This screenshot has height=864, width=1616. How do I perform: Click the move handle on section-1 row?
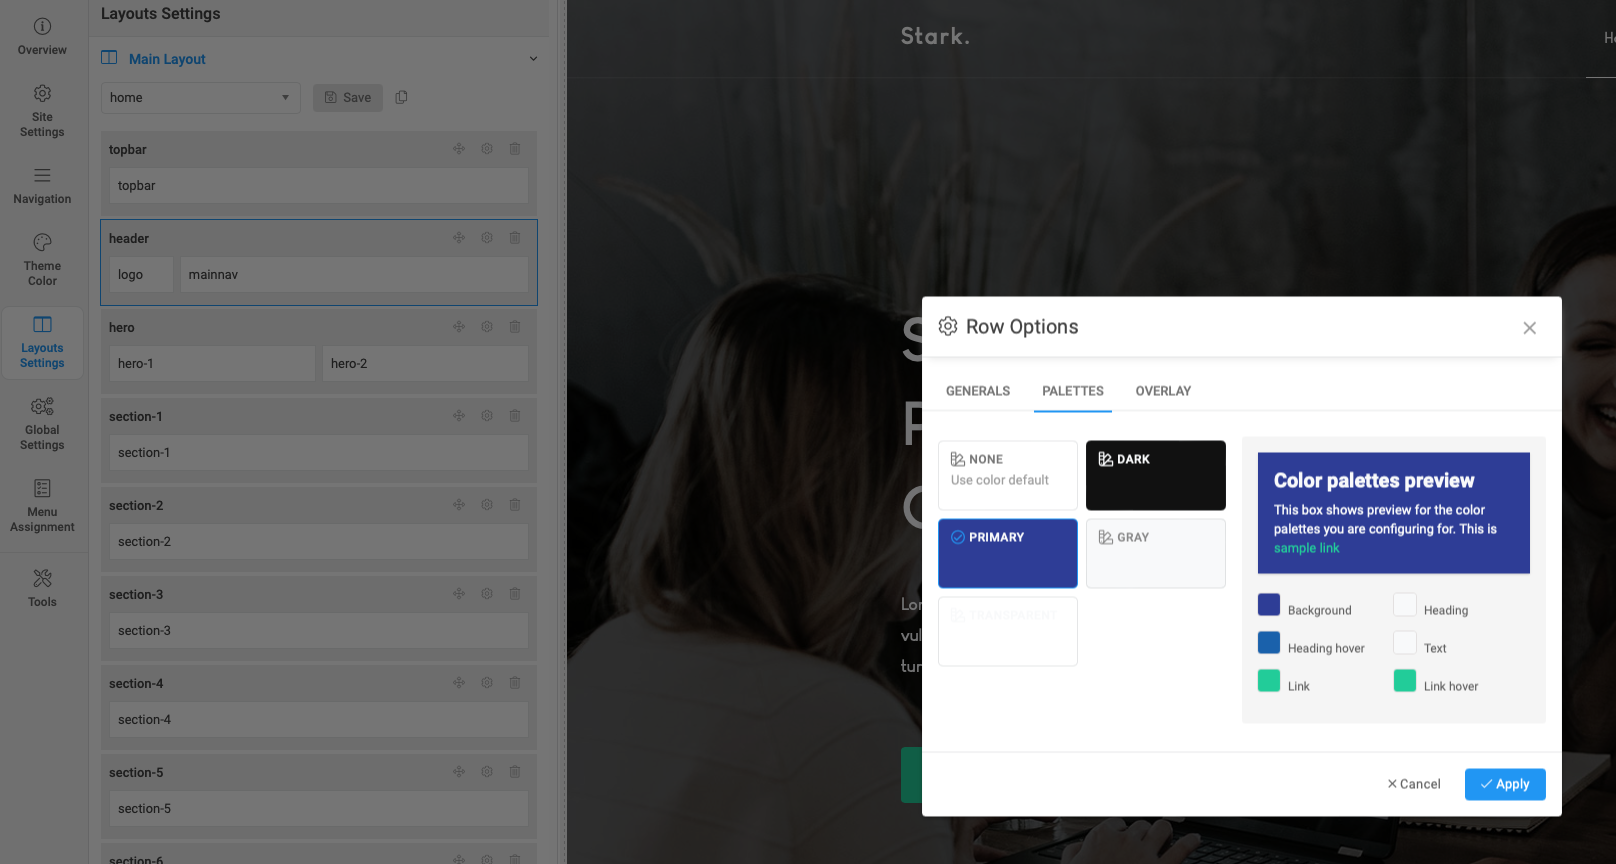tap(459, 416)
